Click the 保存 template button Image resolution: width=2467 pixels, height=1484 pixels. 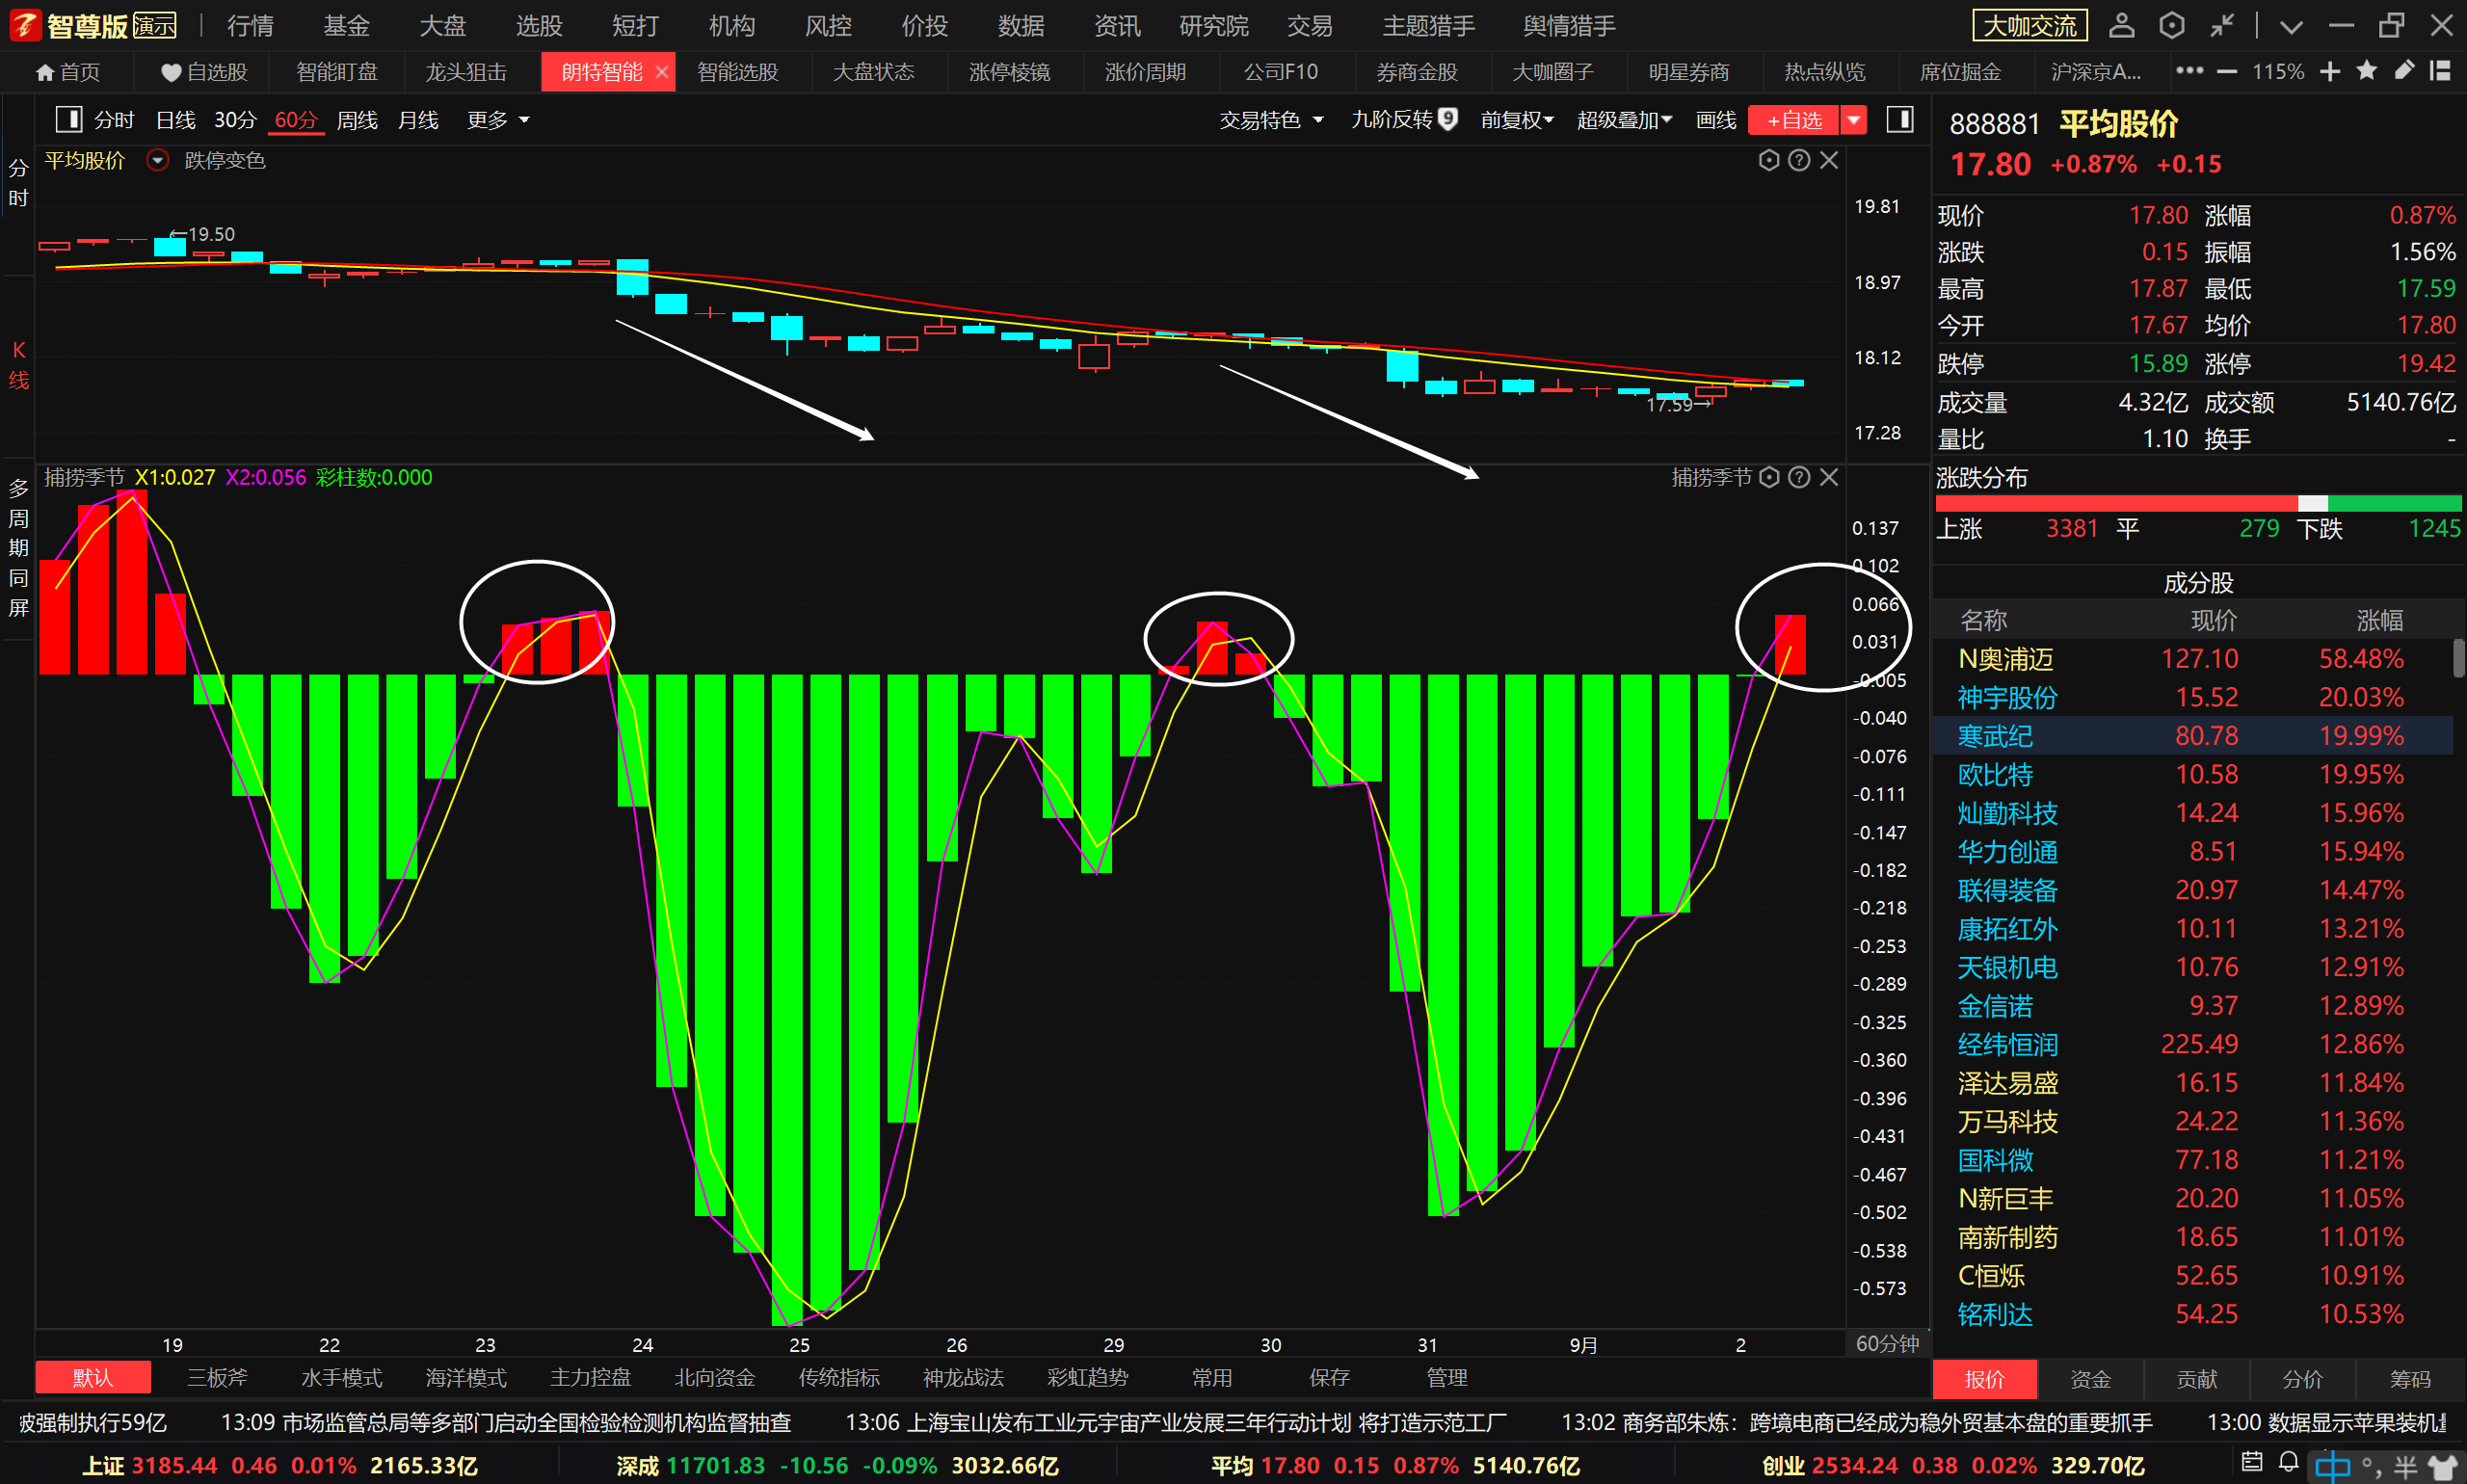[x=1329, y=1378]
